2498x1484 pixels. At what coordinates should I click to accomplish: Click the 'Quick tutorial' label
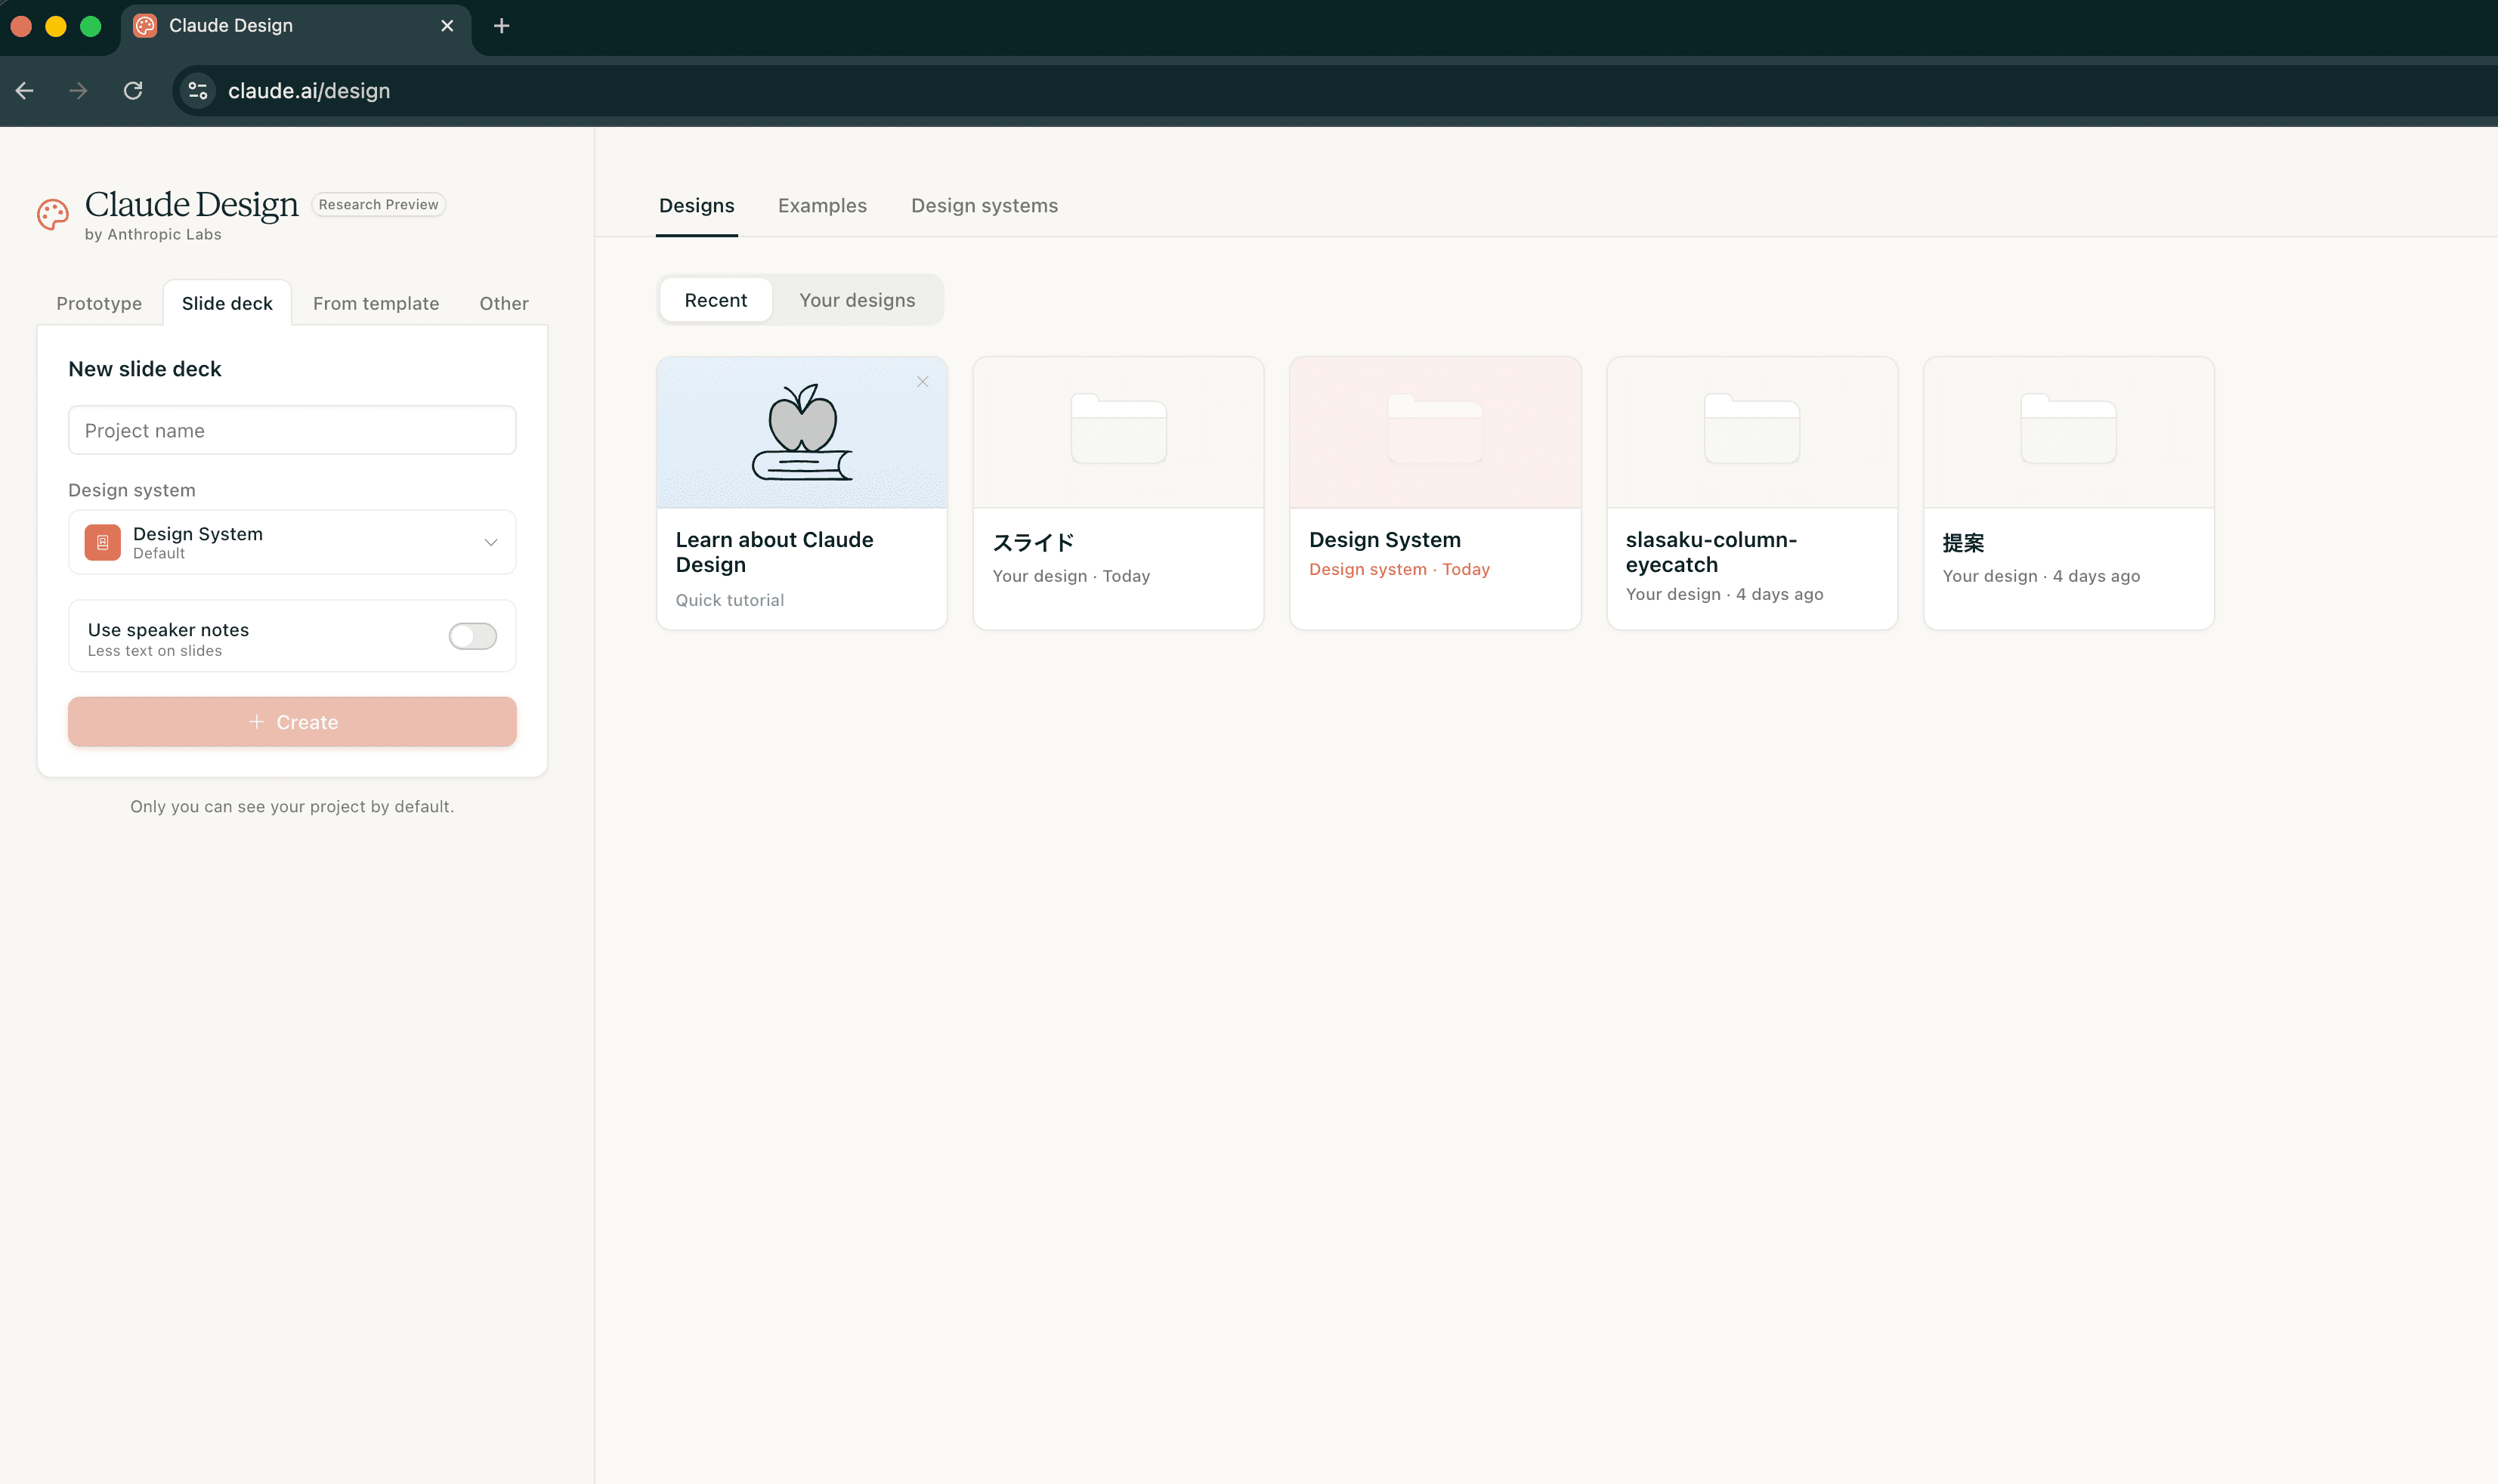[730, 600]
